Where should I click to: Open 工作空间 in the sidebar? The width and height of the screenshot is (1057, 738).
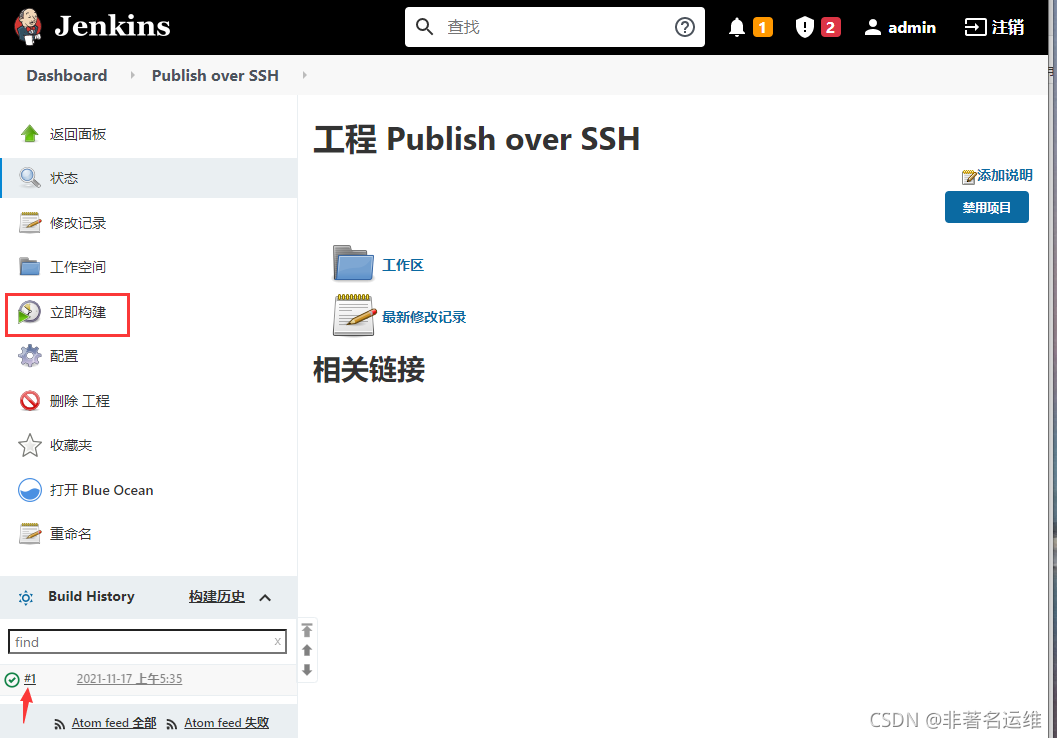point(78,267)
